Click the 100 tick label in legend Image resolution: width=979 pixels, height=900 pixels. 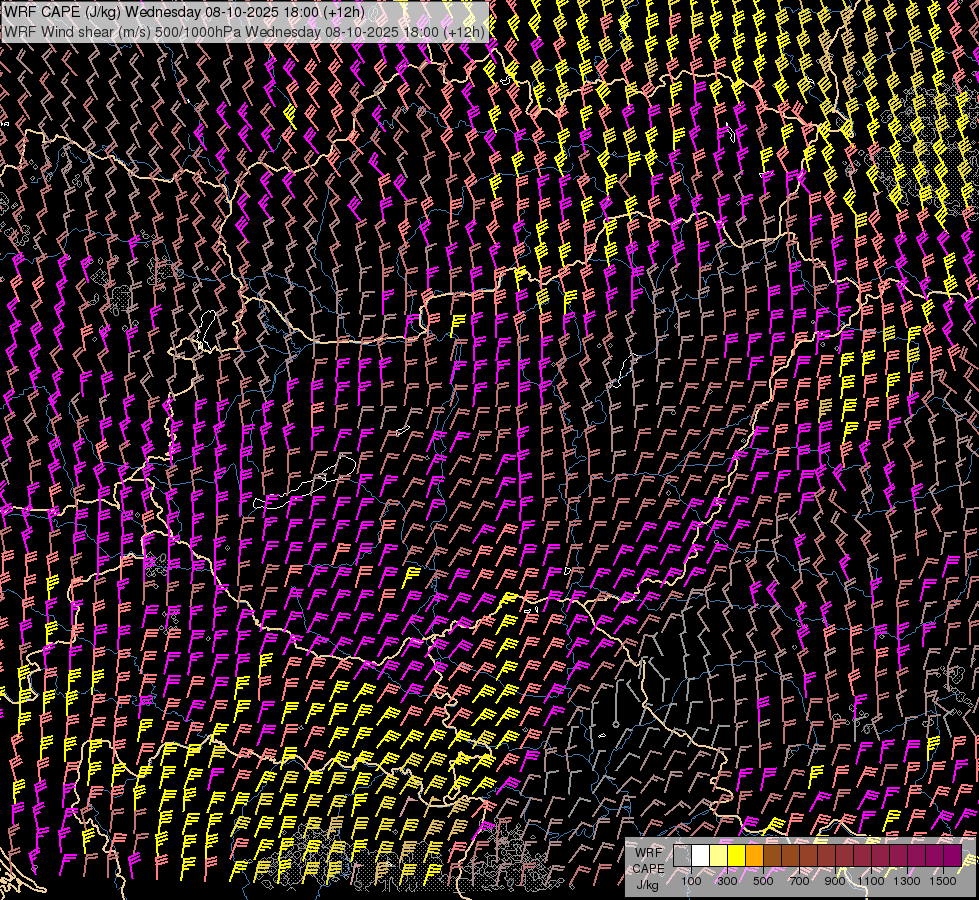pyautogui.click(x=691, y=880)
